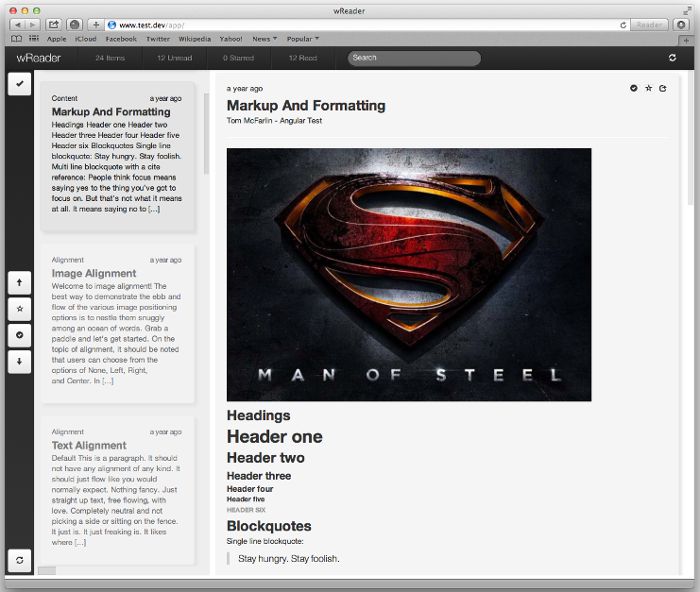Open Safari downloads button
700x592 pixels.
(681, 25)
